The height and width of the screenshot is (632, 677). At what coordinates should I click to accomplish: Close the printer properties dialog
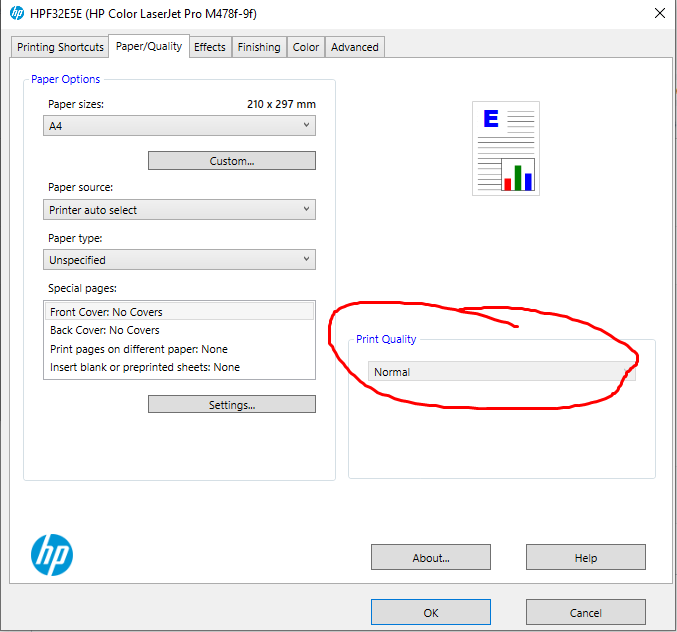[659, 13]
